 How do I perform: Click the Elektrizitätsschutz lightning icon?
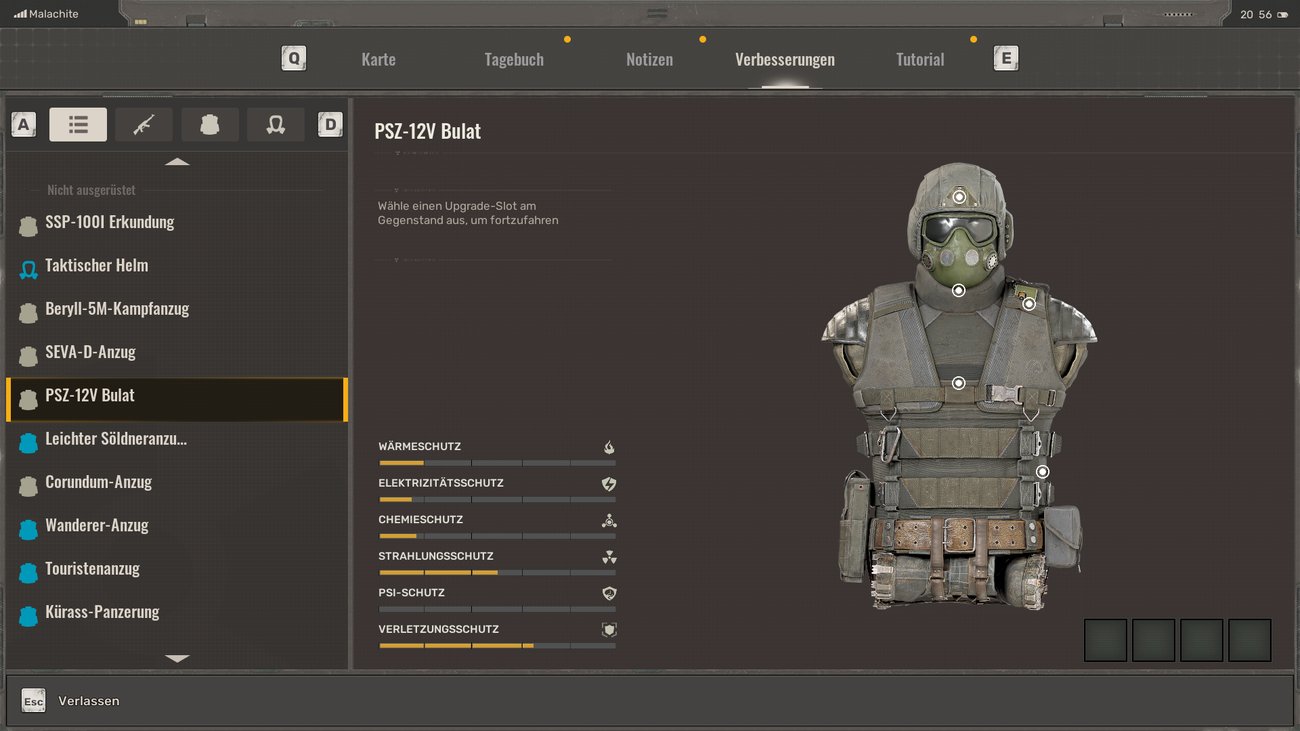pos(609,484)
